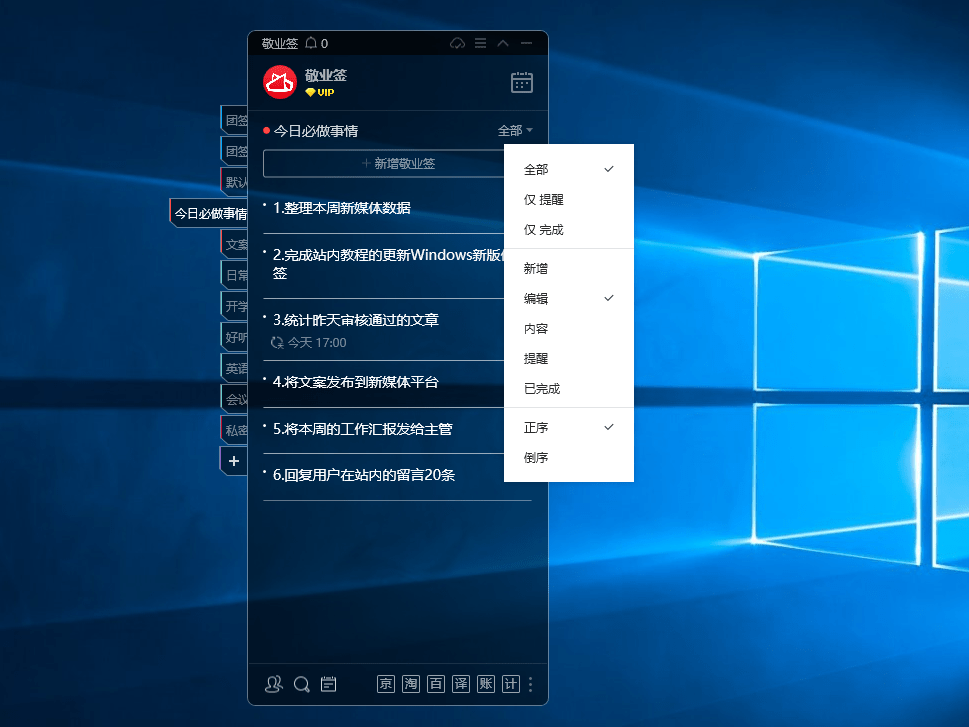Click the hamburger list icon in title bar
Image resolution: width=969 pixels, height=727 pixels.
pyautogui.click(x=481, y=43)
